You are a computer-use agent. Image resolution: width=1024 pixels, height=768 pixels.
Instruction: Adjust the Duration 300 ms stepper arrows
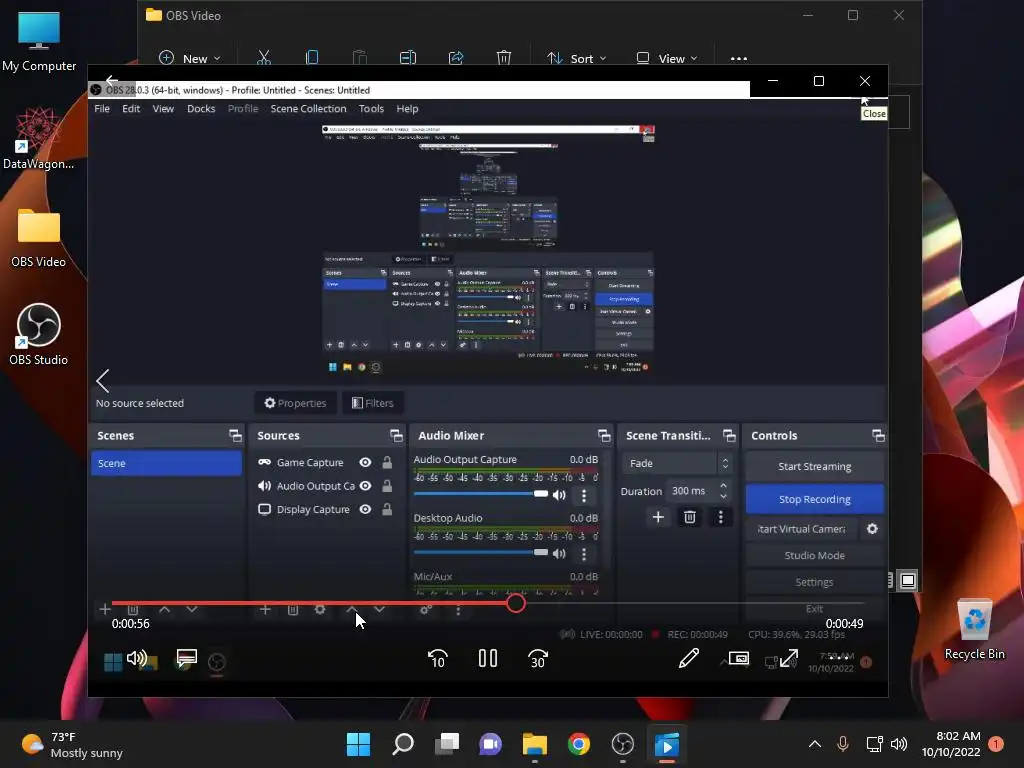pyautogui.click(x=723, y=490)
